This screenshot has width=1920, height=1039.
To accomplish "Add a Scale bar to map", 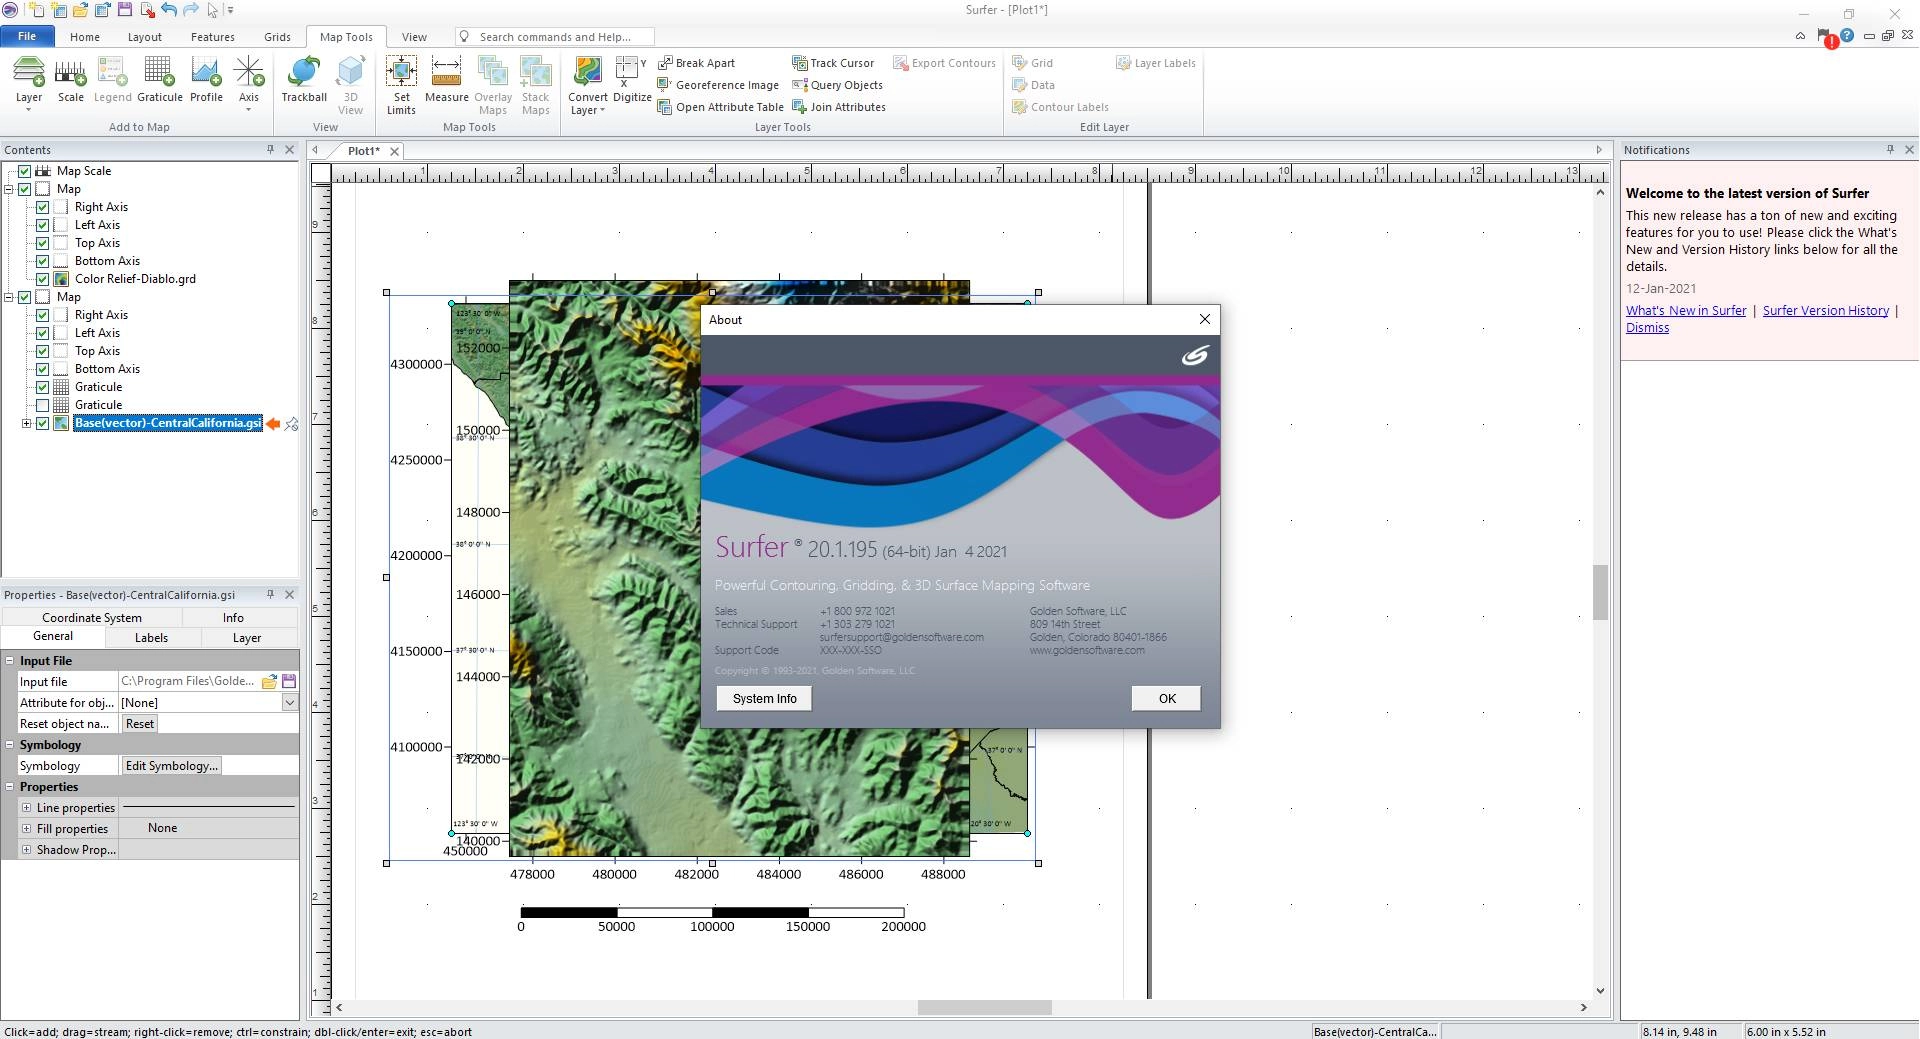I will click(x=70, y=81).
